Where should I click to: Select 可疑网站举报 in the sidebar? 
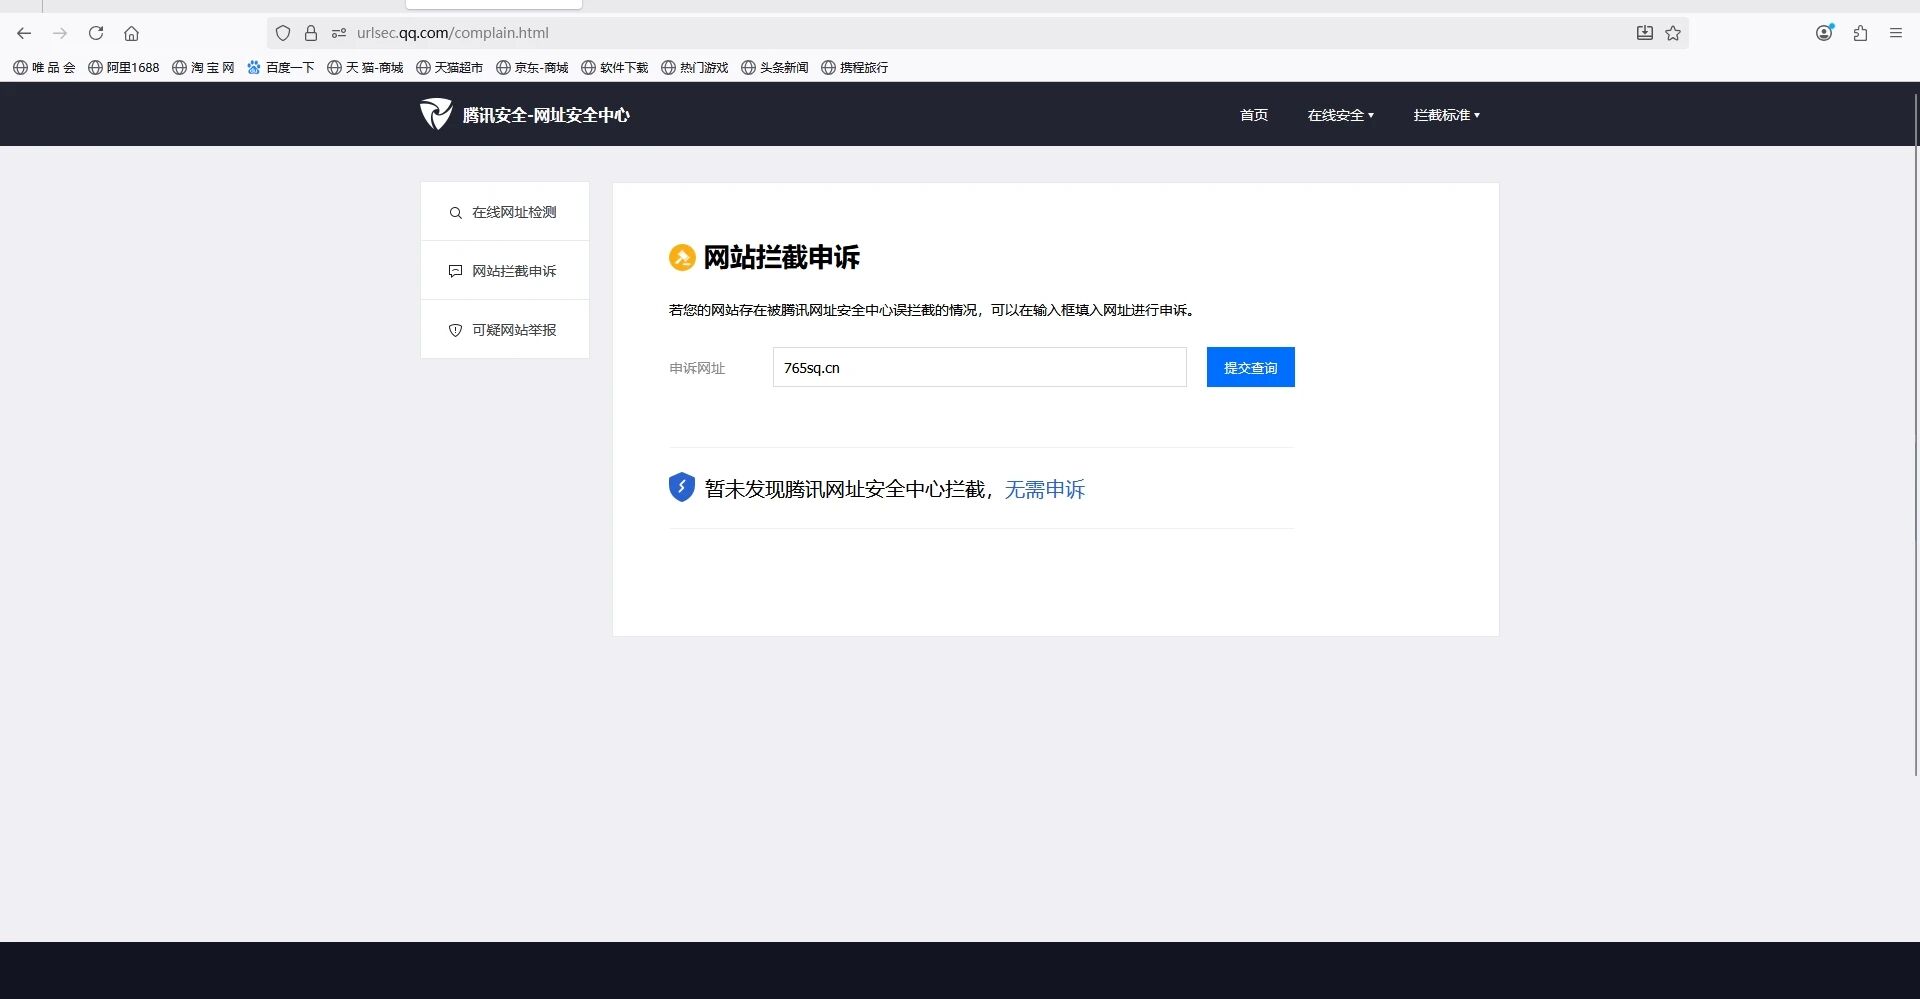pyautogui.click(x=505, y=330)
